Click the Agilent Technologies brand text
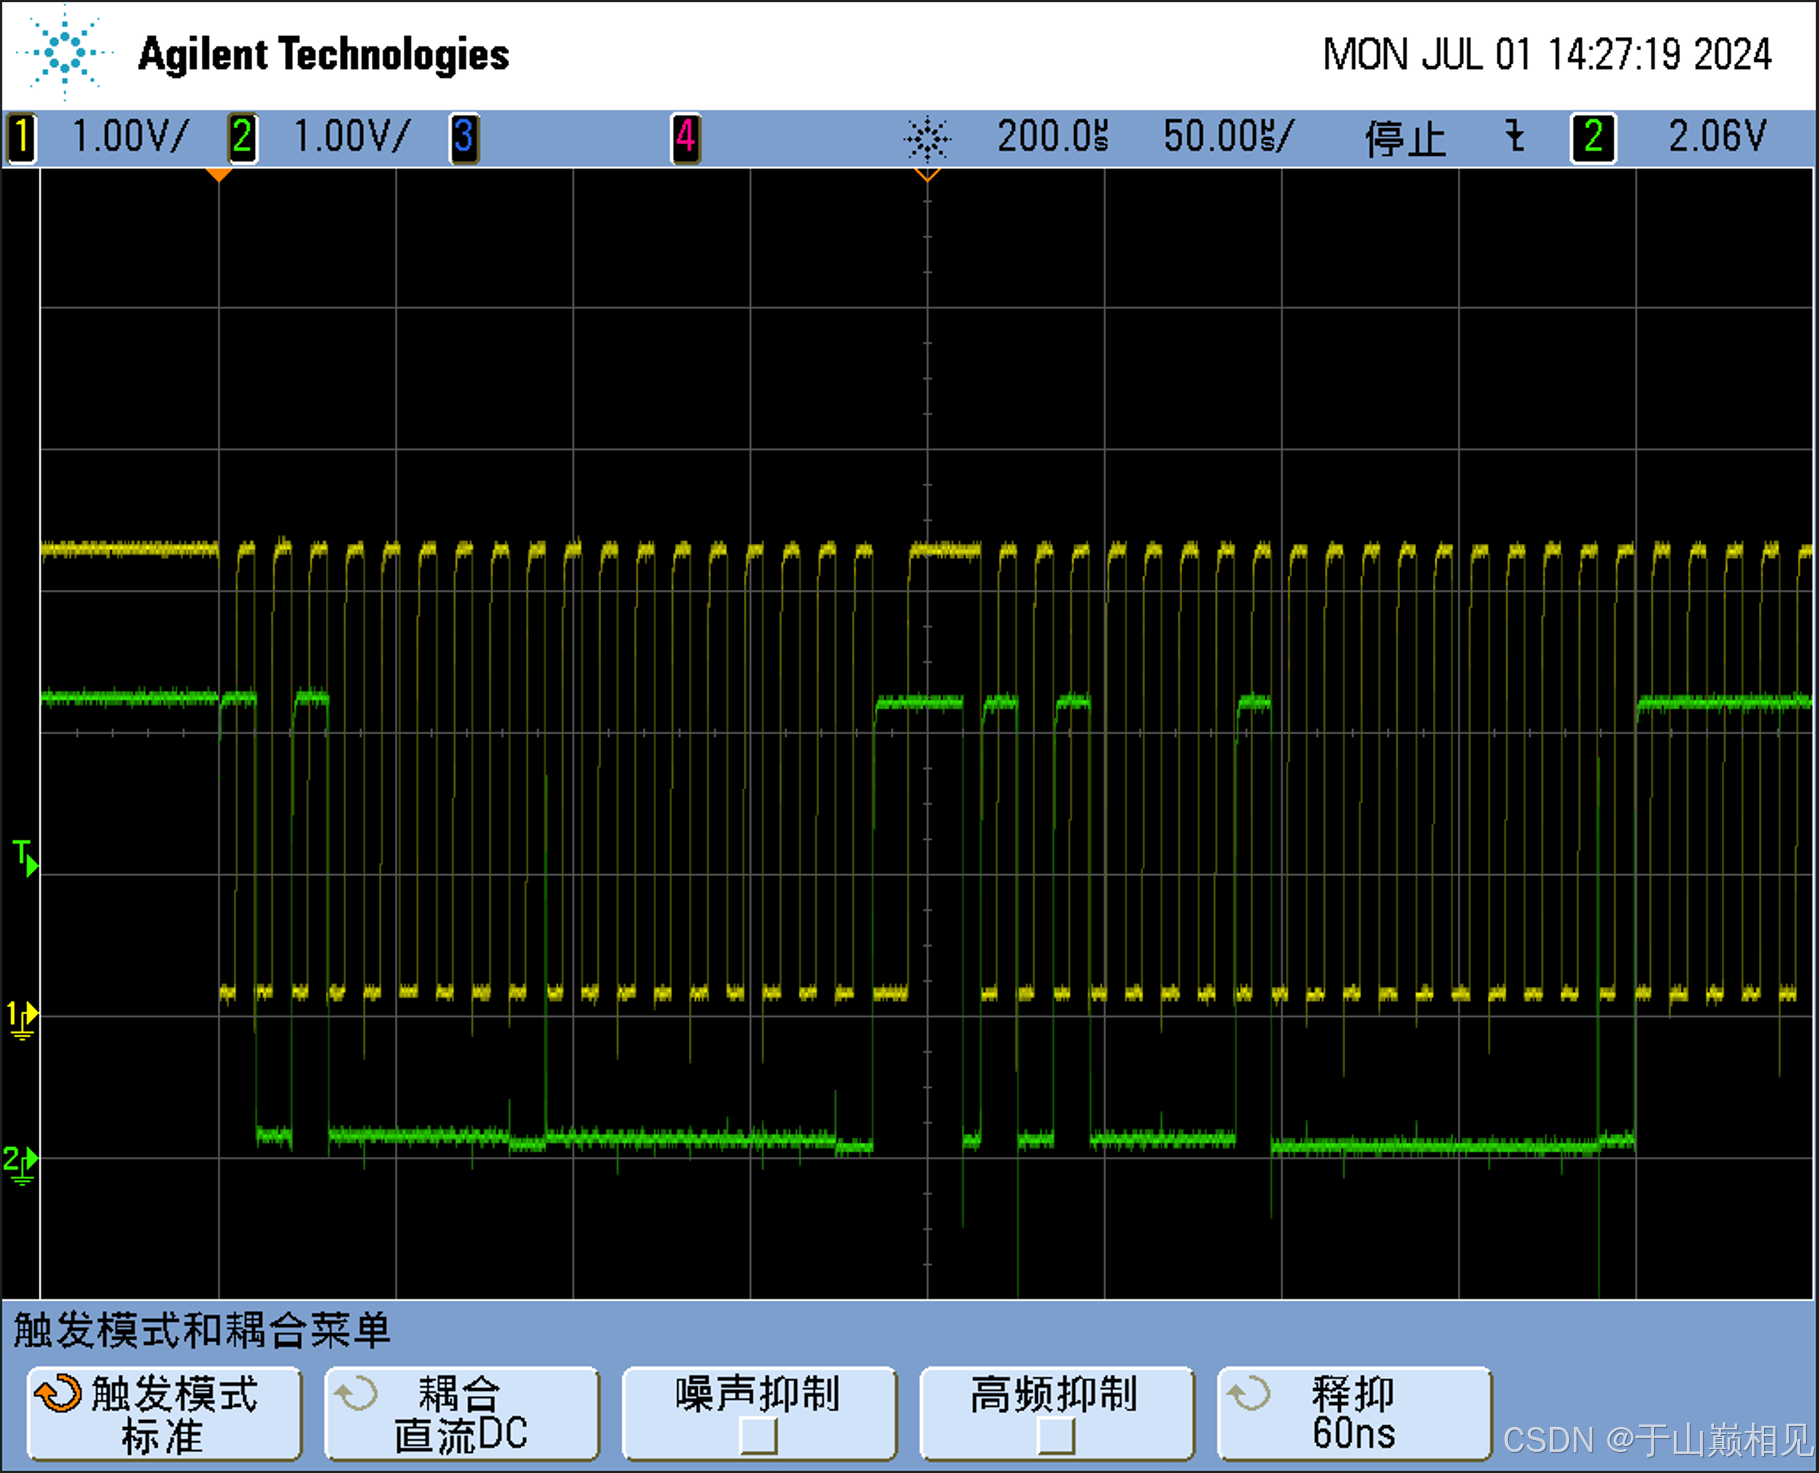1819x1473 pixels. click(x=324, y=55)
